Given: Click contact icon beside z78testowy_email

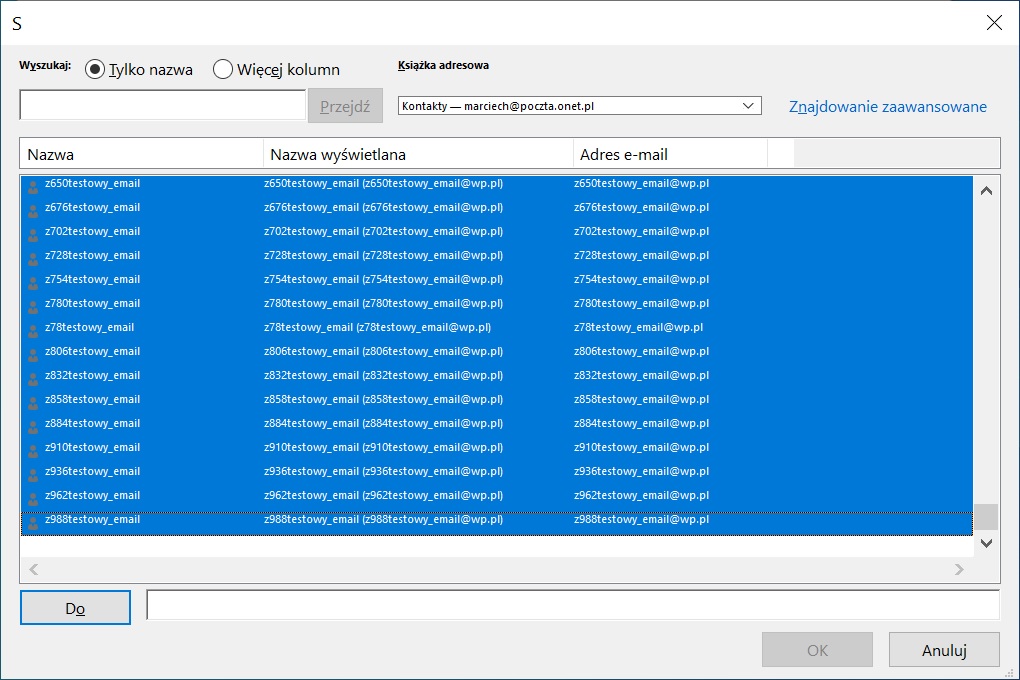Looking at the screenshot, I should (x=33, y=328).
